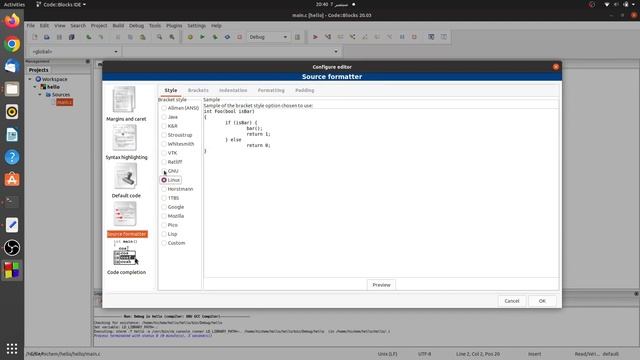The height and width of the screenshot is (360, 640).
Task: Select the Whitesmith bracket style
Action: tap(178, 144)
